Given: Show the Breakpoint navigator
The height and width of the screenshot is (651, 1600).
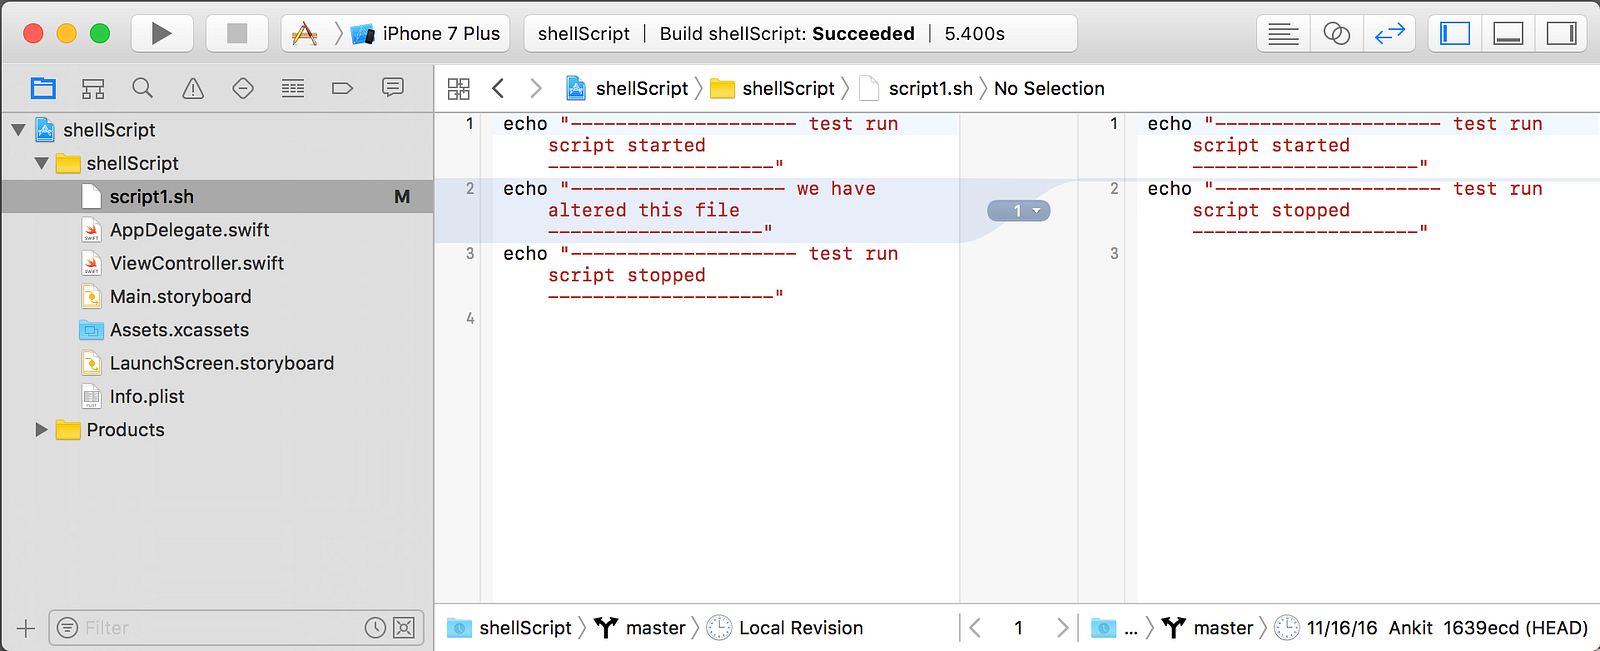Looking at the screenshot, I should click(342, 88).
